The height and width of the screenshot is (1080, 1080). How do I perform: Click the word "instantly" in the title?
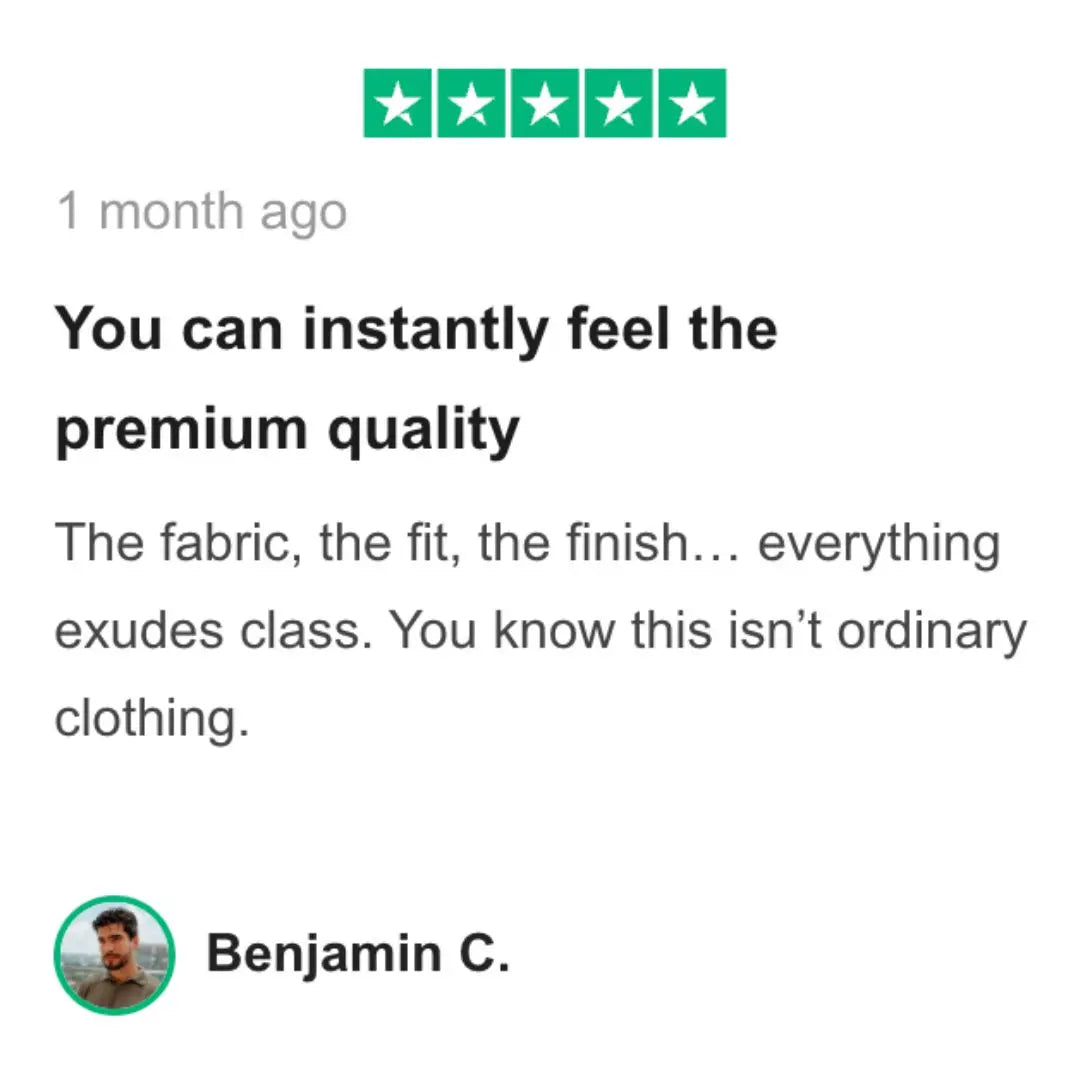pos(426,328)
